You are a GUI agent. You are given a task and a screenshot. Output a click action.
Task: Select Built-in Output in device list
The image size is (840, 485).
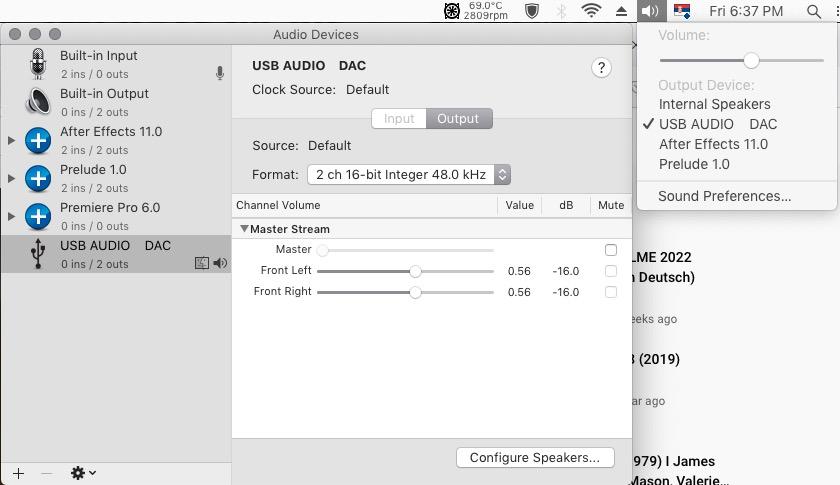[x=116, y=102]
